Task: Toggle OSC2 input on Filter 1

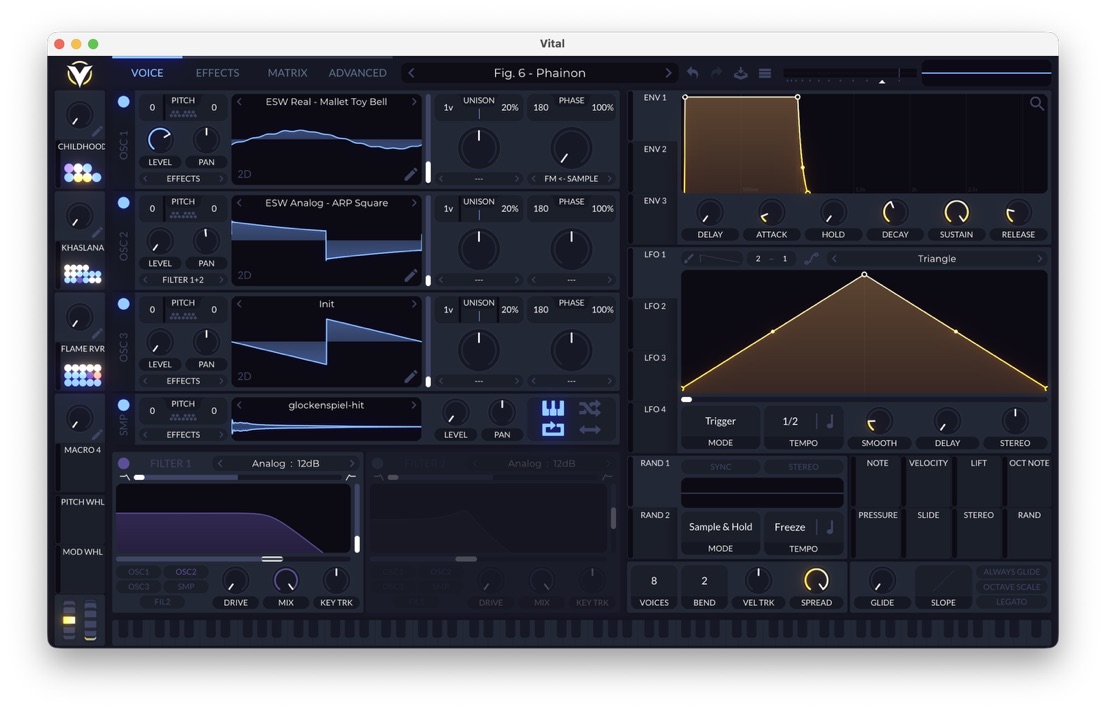Action: (186, 572)
